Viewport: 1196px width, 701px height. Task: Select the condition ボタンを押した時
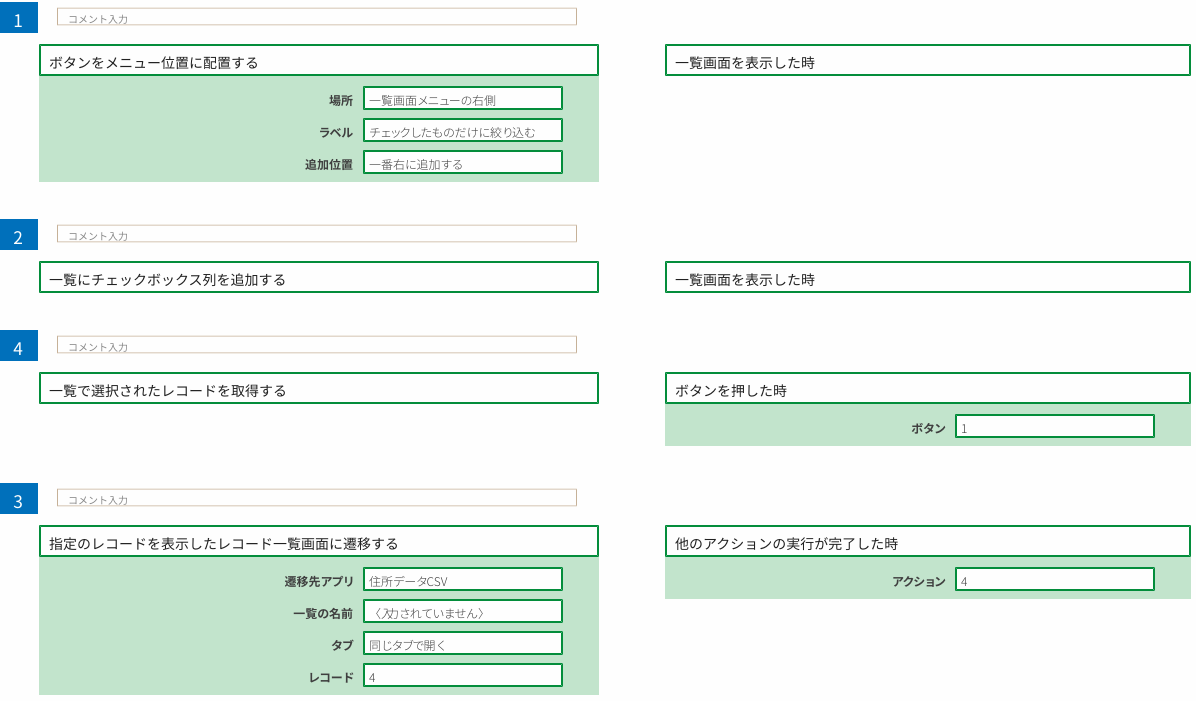(x=928, y=388)
